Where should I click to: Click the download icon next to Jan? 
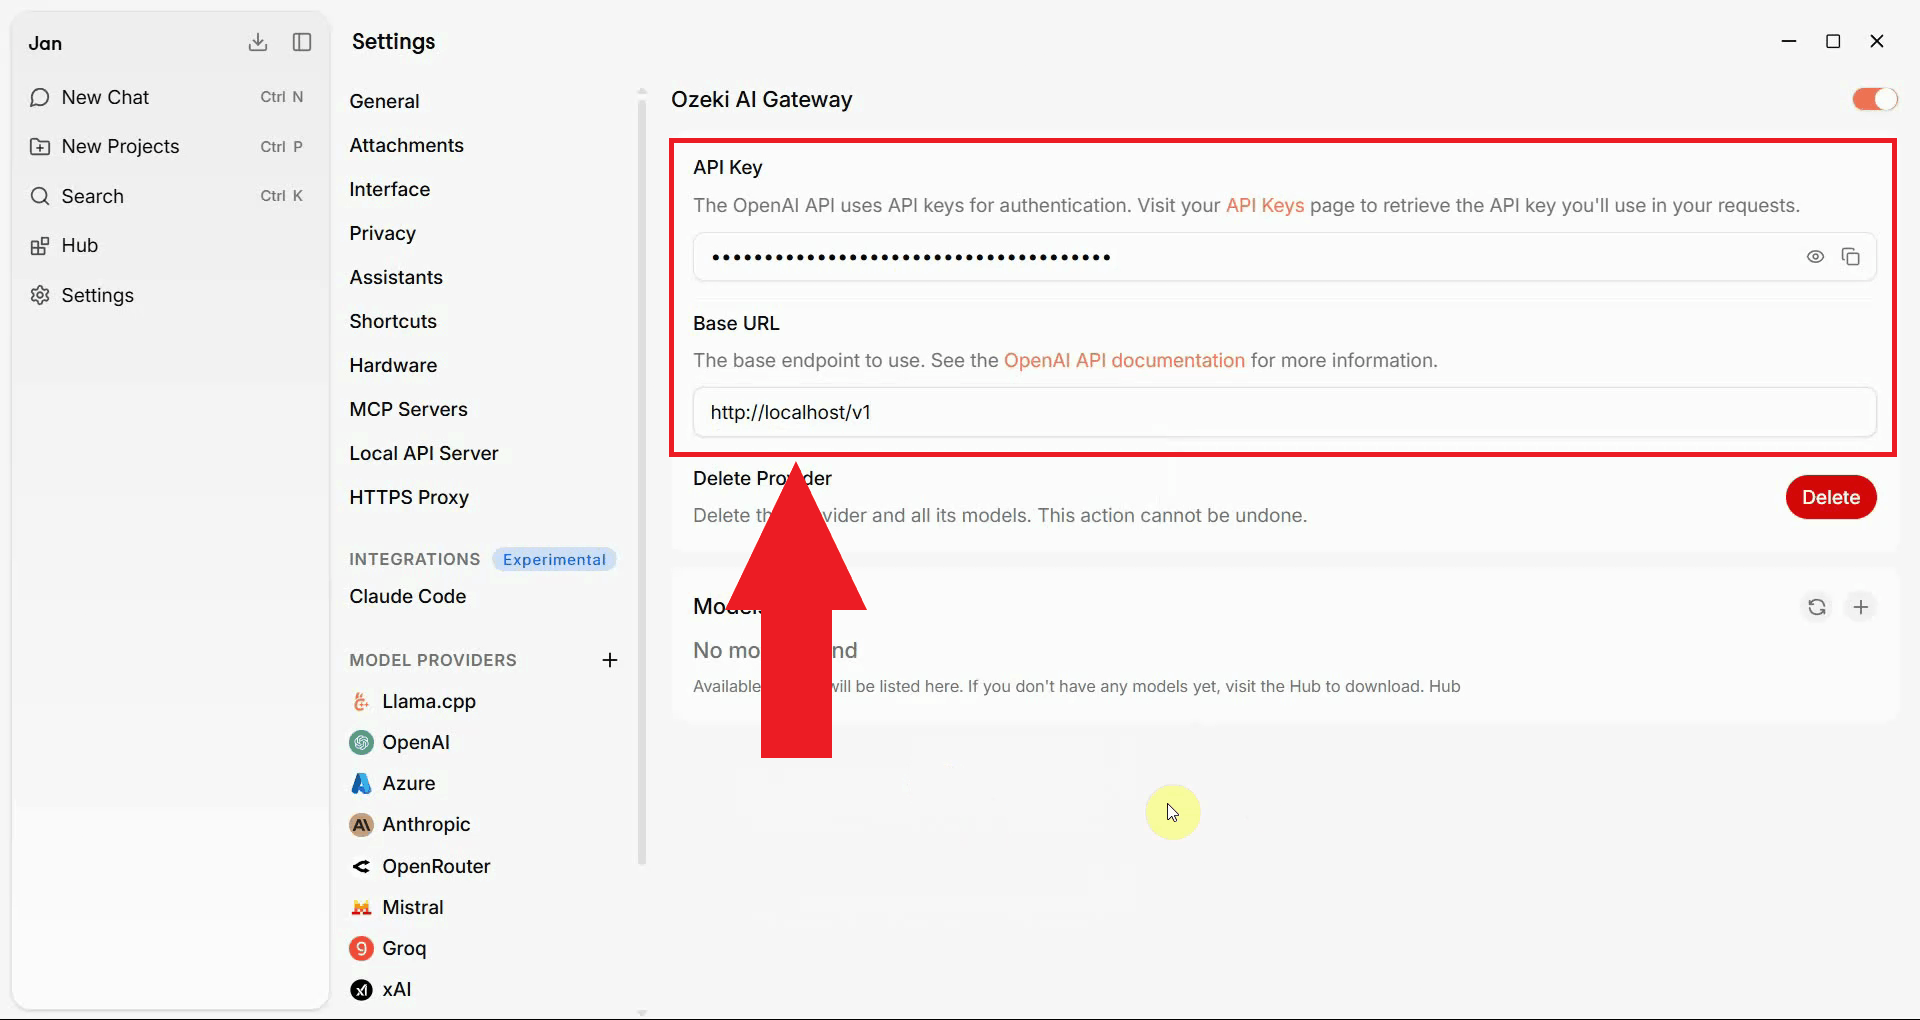(258, 42)
